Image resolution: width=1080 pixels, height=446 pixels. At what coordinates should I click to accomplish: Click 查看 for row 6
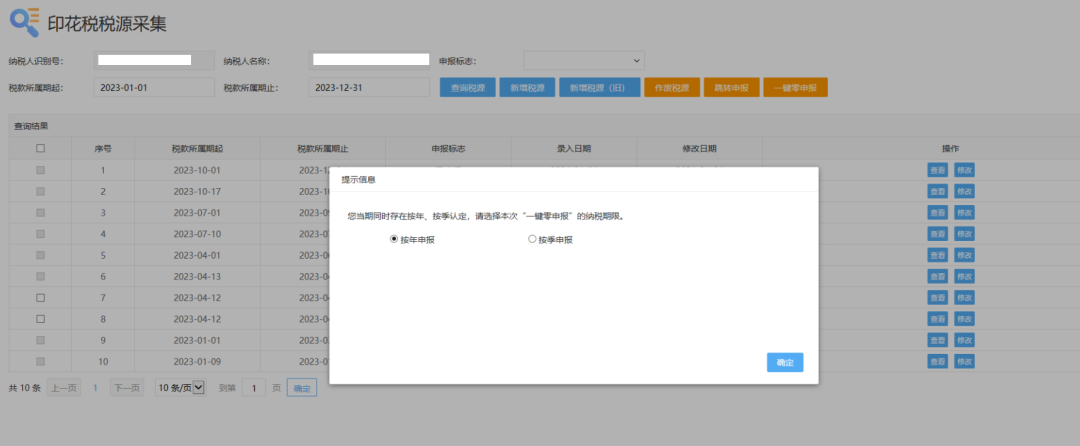tap(937, 277)
